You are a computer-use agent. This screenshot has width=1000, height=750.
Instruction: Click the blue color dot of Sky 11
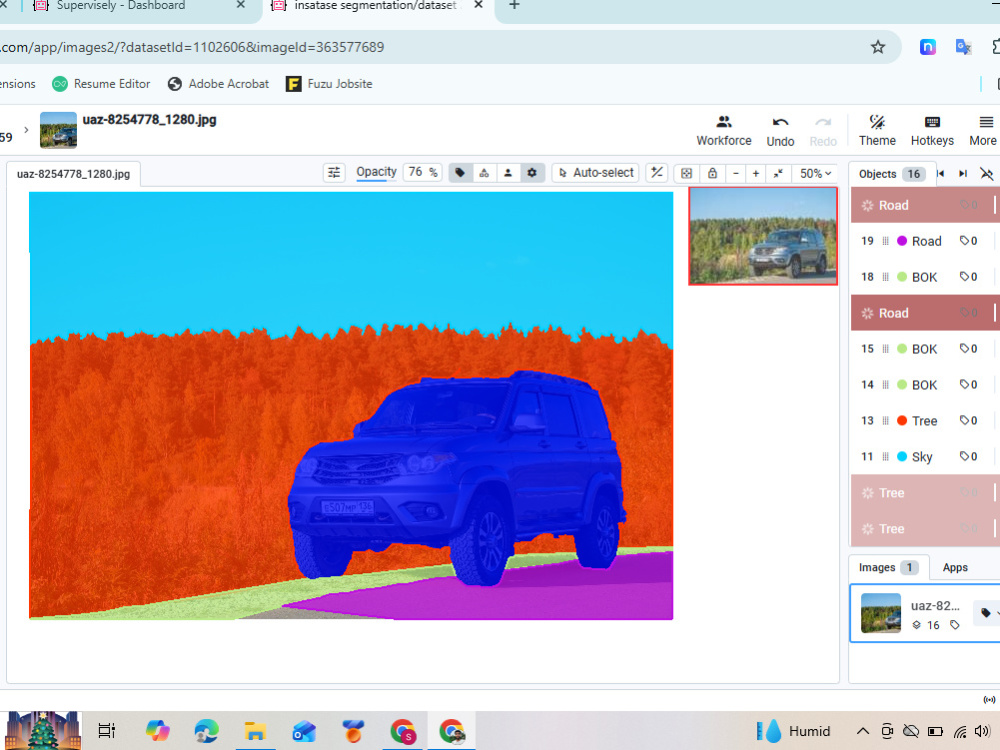[902, 457]
